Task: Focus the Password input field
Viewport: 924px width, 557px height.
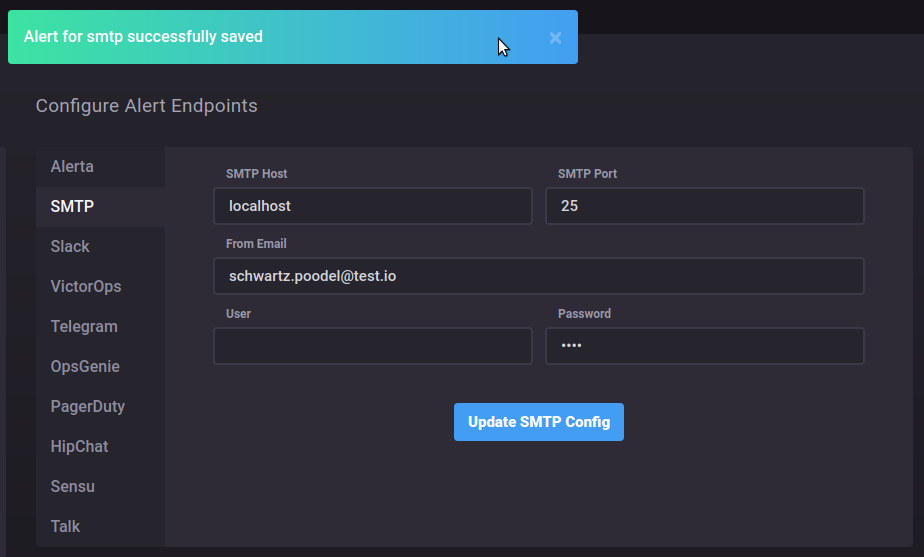Action: 704,346
